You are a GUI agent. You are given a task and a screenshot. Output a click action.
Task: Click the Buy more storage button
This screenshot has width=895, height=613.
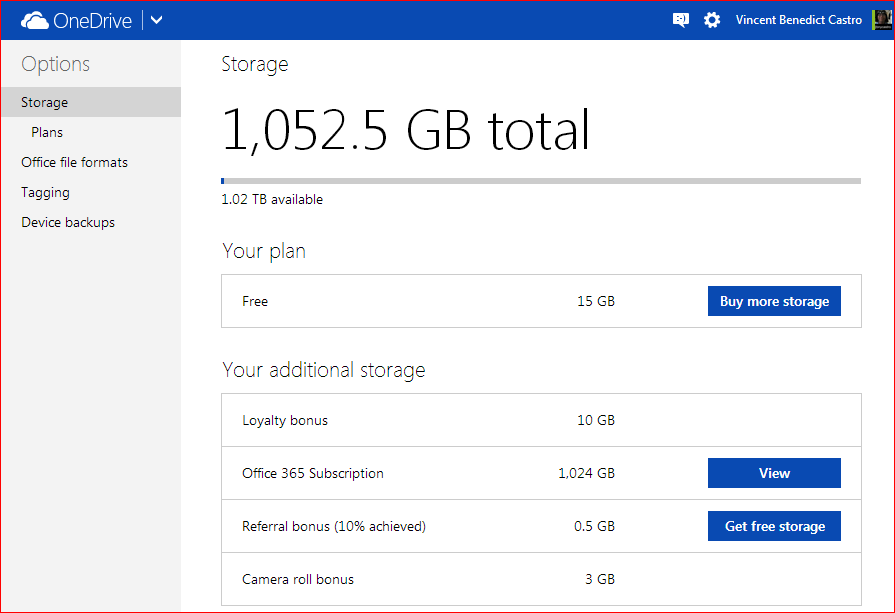(774, 300)
